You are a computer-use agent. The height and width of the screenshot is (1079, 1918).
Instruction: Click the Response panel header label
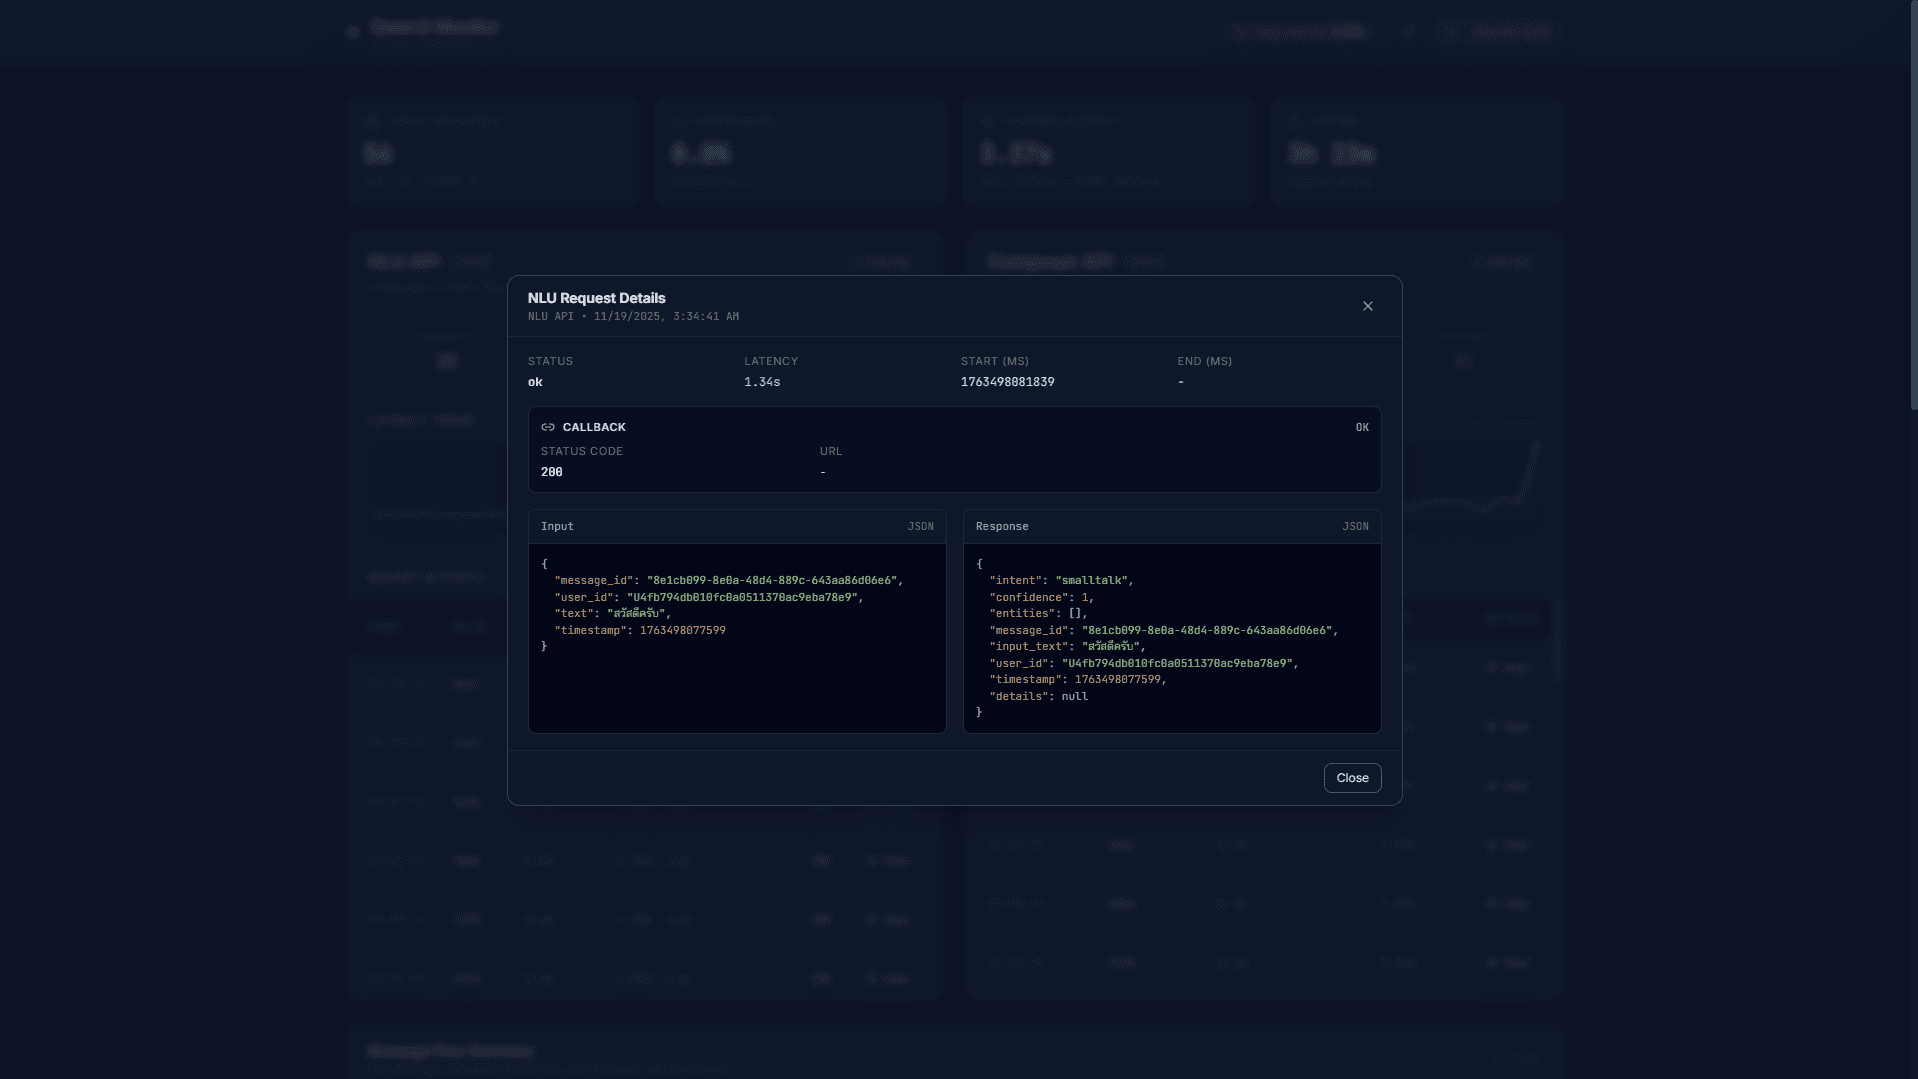[x=1002, y=526]
